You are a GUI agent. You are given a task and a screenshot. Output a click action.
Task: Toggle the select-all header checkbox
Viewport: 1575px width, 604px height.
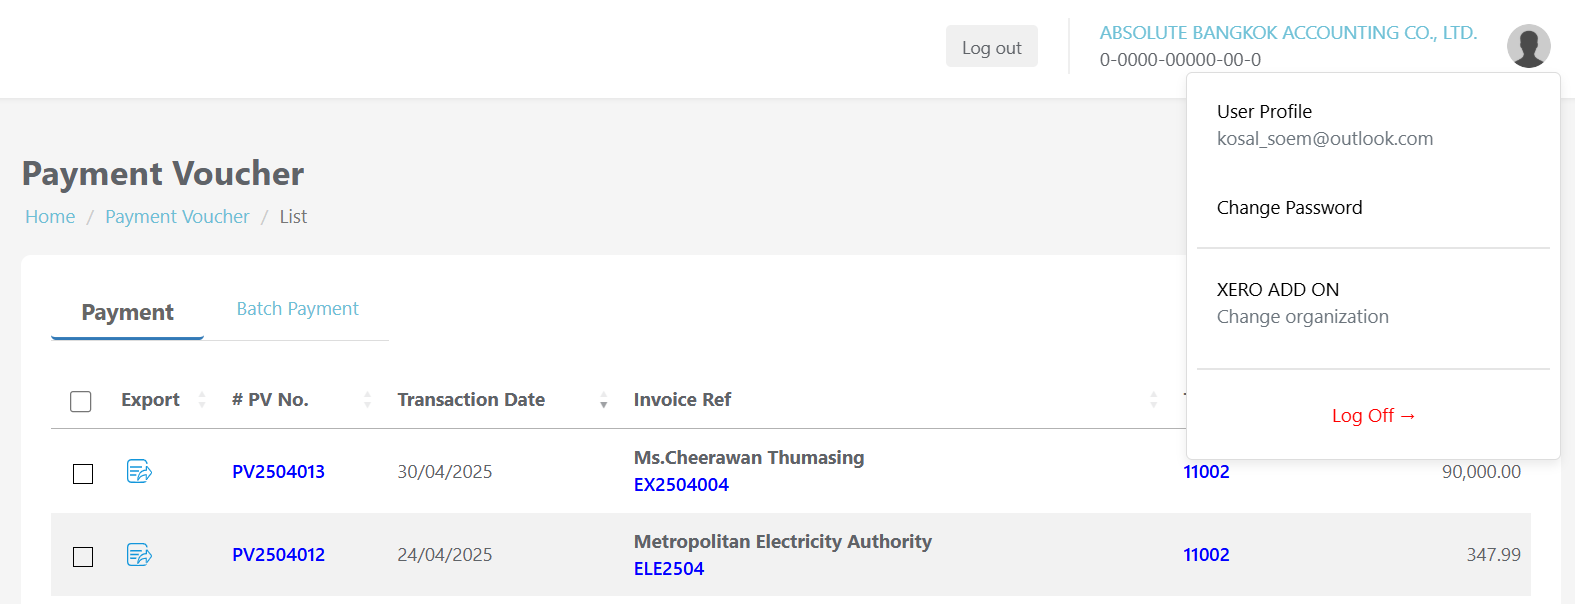[81, 401]
